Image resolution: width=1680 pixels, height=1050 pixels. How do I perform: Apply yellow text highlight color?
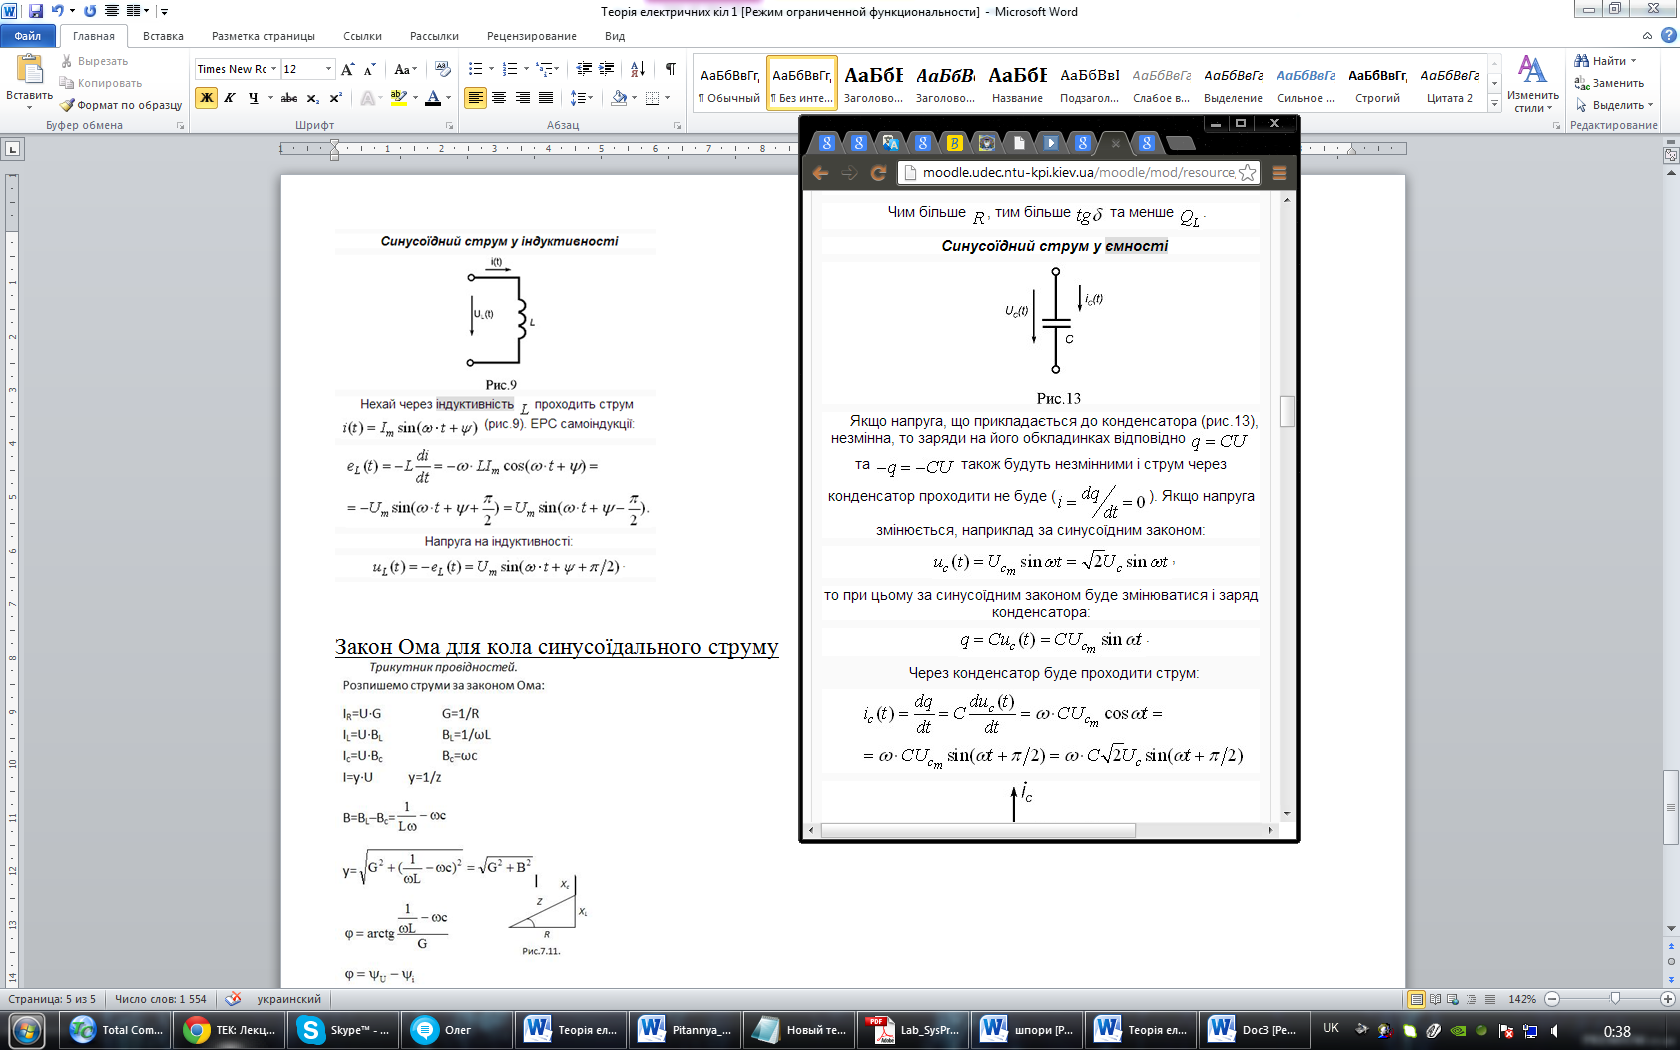coord(398,98)
